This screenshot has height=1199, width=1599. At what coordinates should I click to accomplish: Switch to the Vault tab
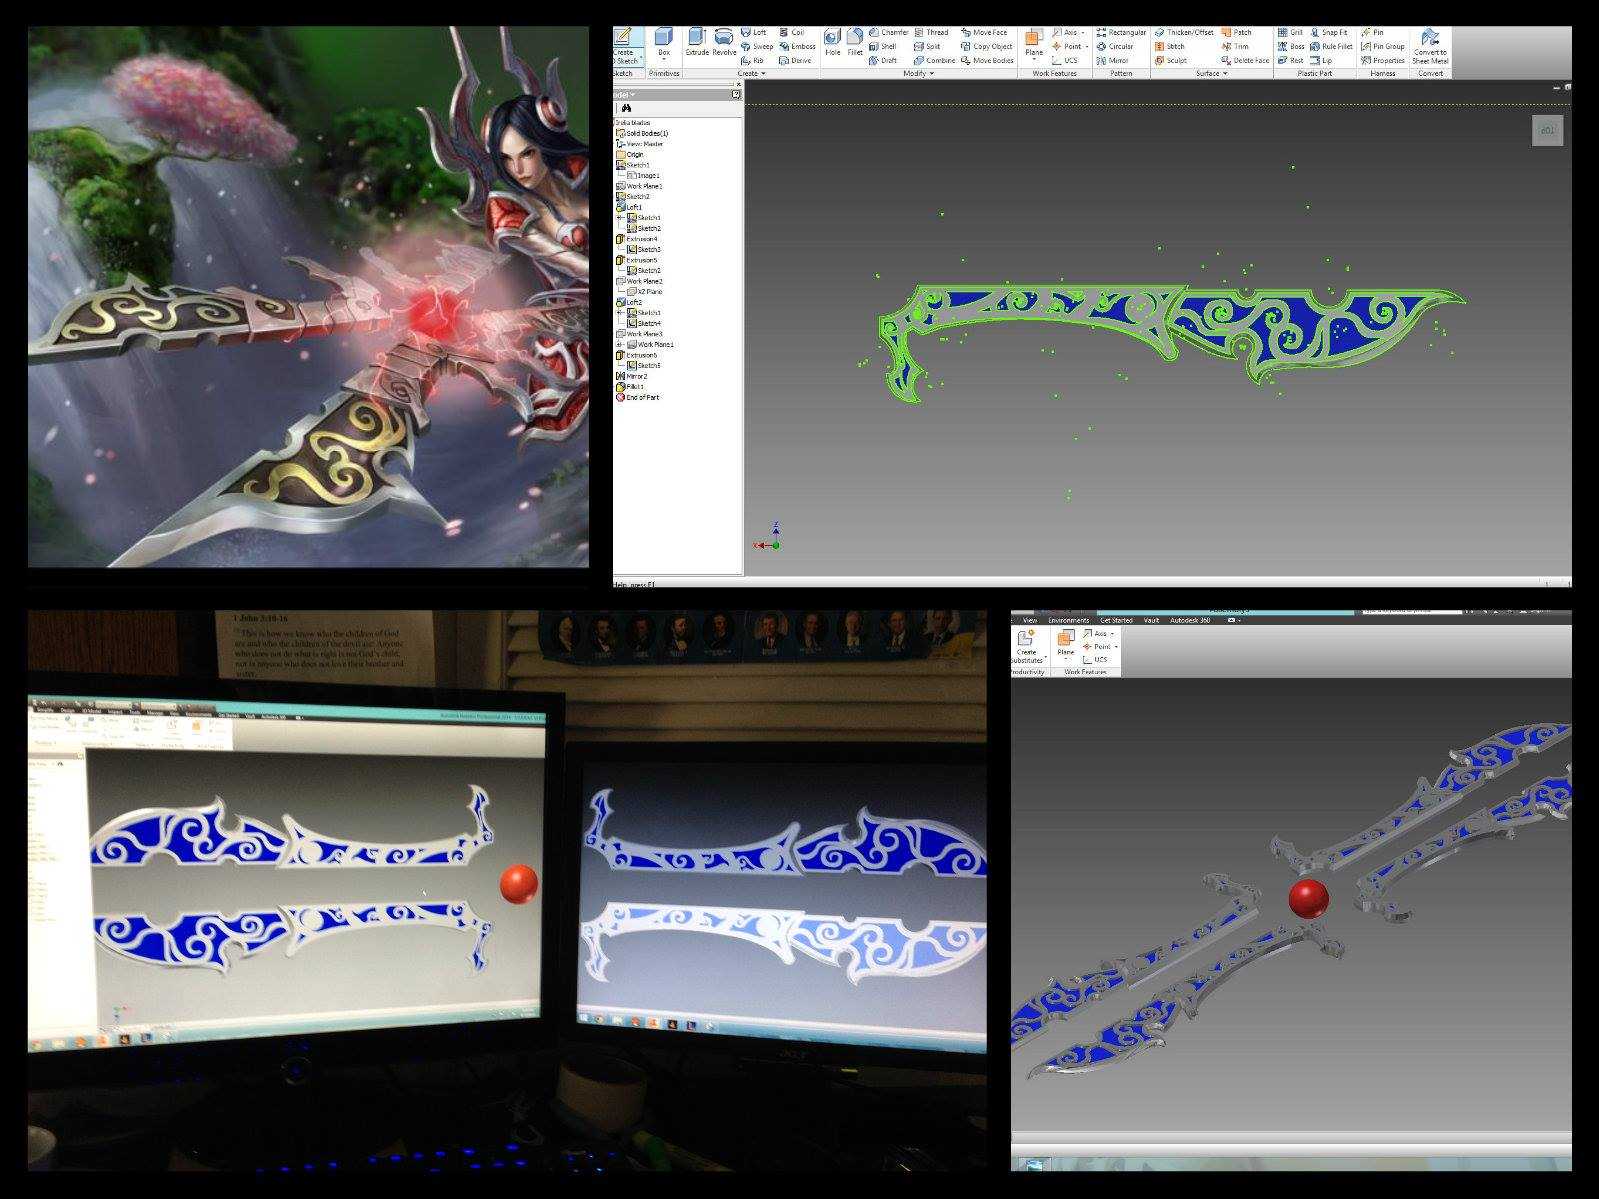point(1151,620)
